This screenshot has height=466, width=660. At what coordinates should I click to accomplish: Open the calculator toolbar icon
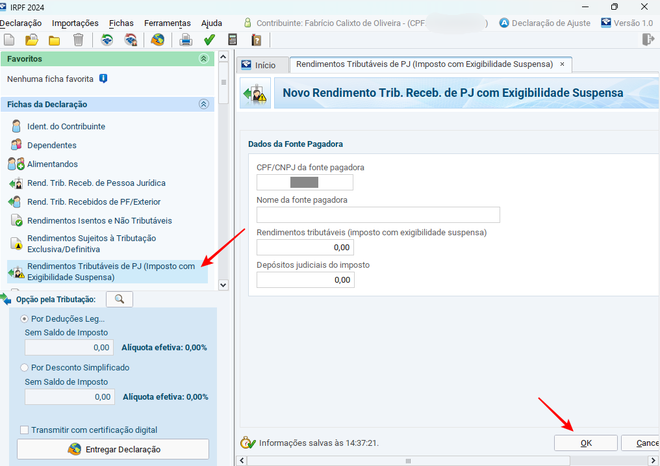pyautogui.click(x=232, y=40)
